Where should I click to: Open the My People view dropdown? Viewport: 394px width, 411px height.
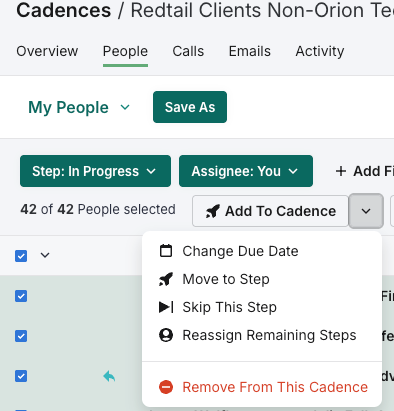click(79, 107)
